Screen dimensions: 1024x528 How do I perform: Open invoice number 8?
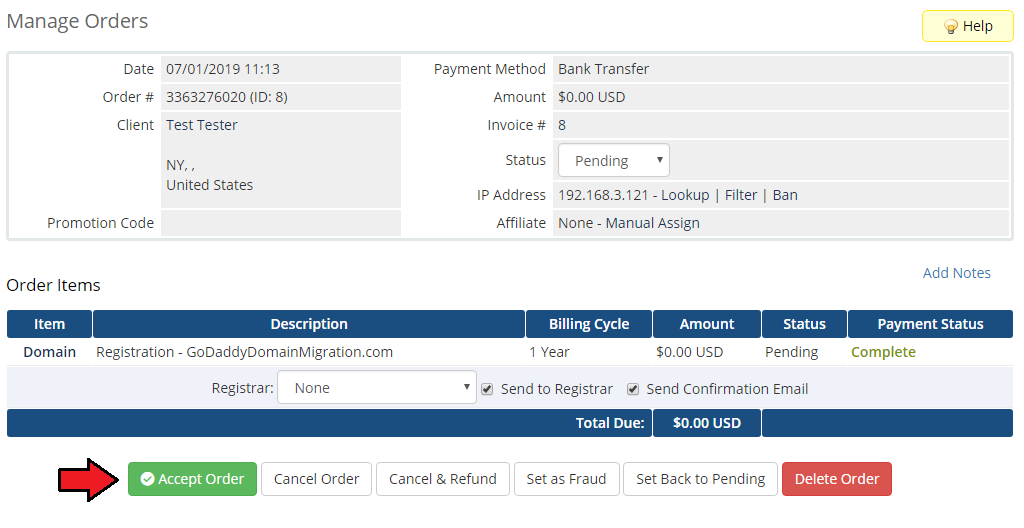(x=562, y=125)
